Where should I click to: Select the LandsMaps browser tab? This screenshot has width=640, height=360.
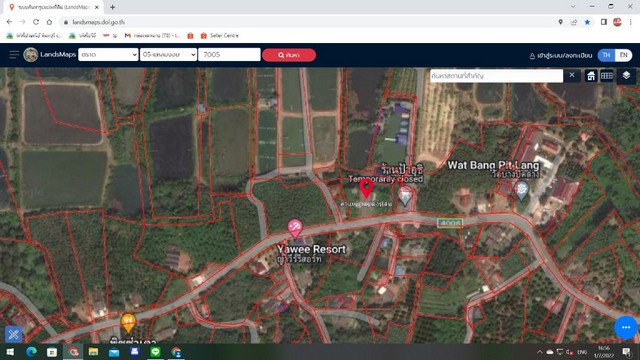(x=54, y=7)
